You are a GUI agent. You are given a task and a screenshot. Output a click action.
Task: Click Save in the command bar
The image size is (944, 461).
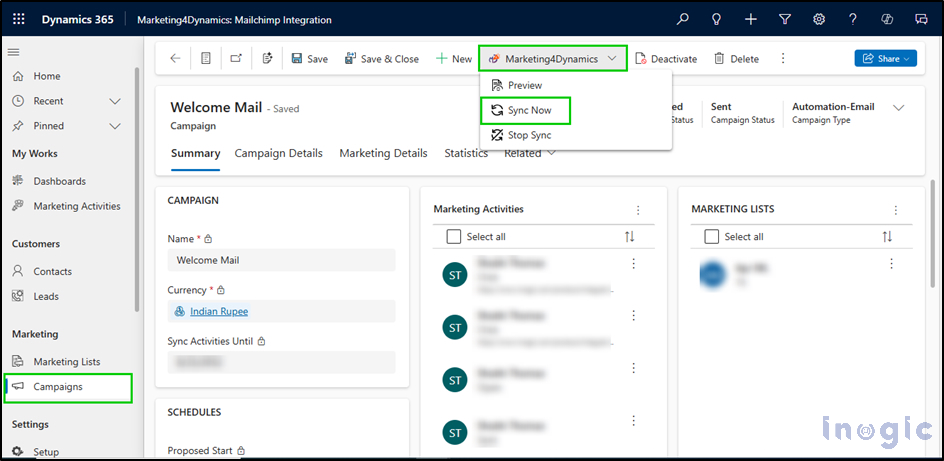point(310,59)
